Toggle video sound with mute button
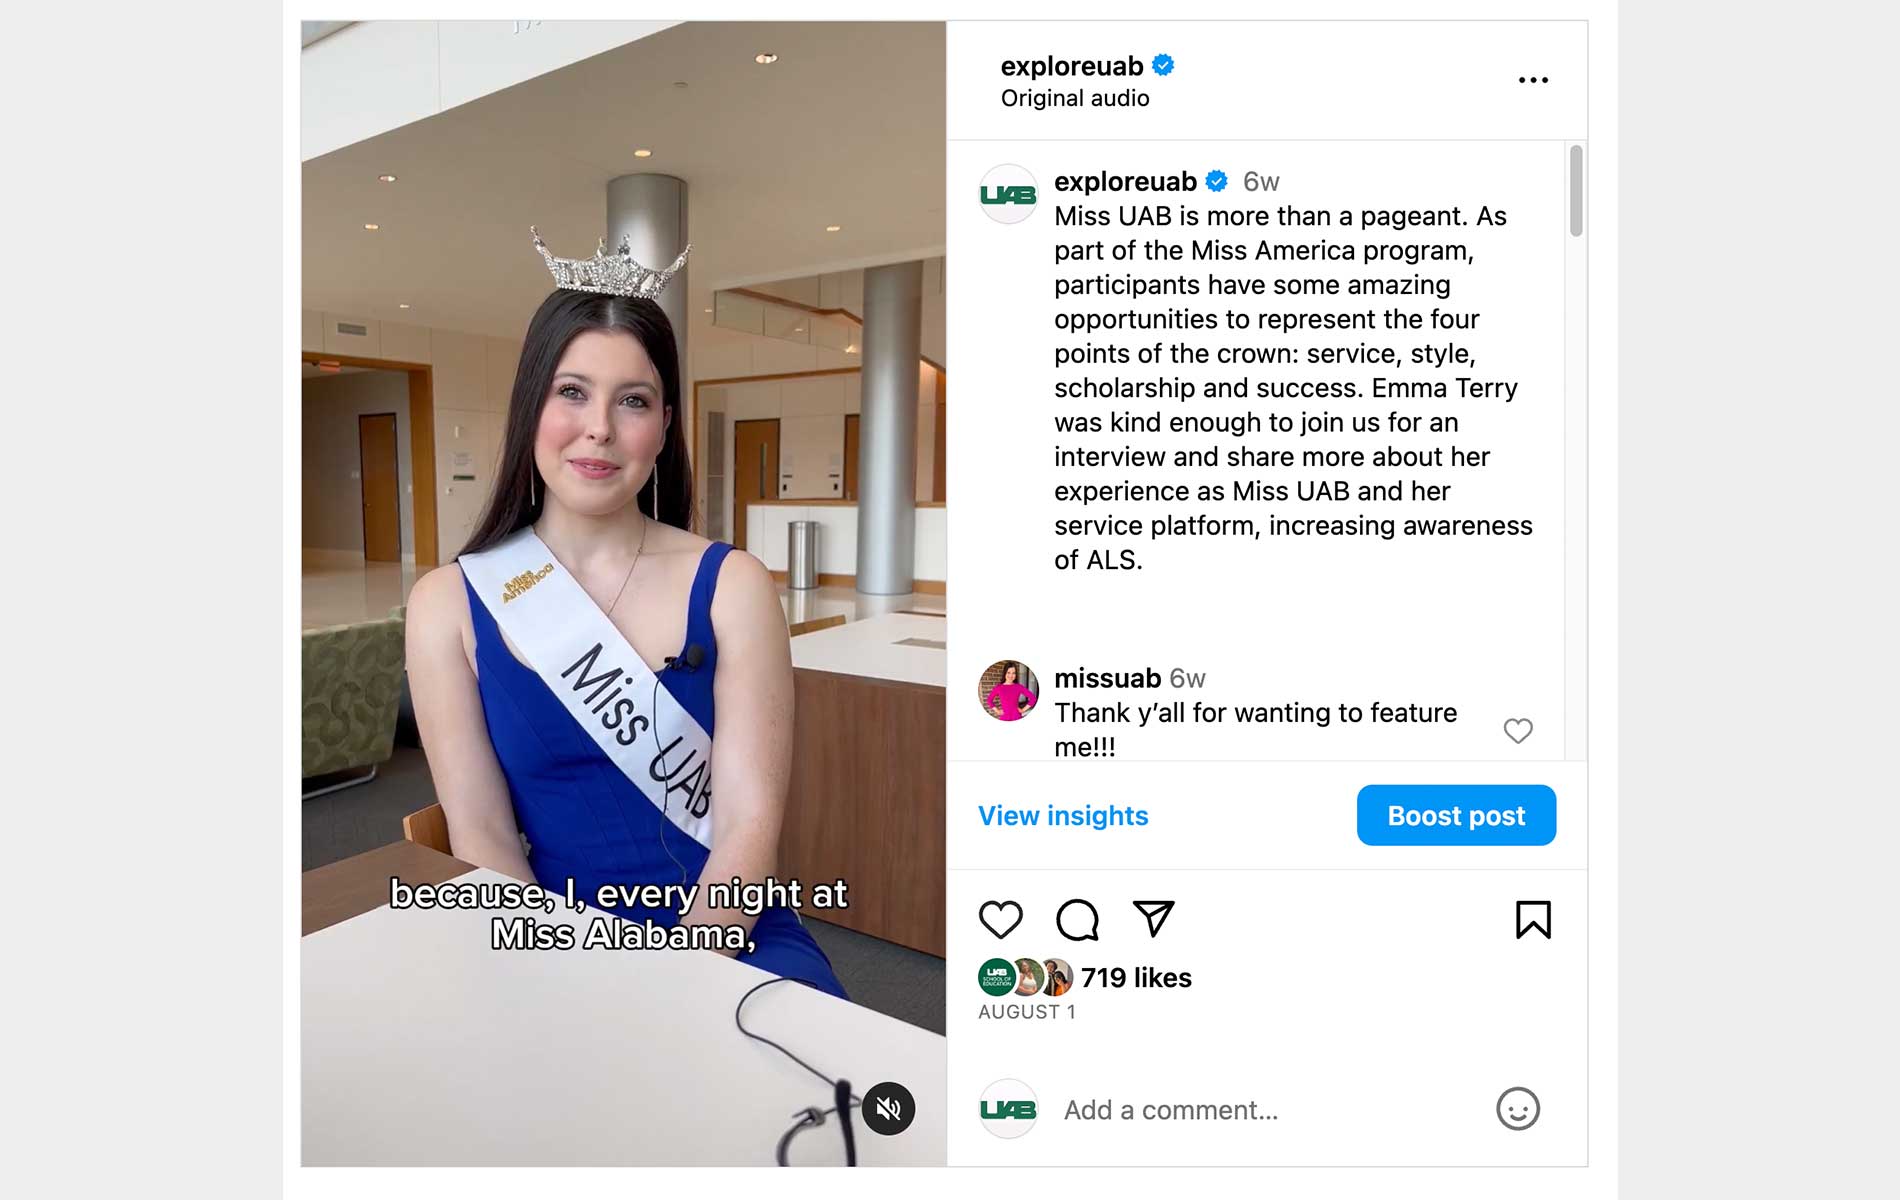This screenshot has height=1200, width=1900. pyautogui.click(x=888, y=1108)
